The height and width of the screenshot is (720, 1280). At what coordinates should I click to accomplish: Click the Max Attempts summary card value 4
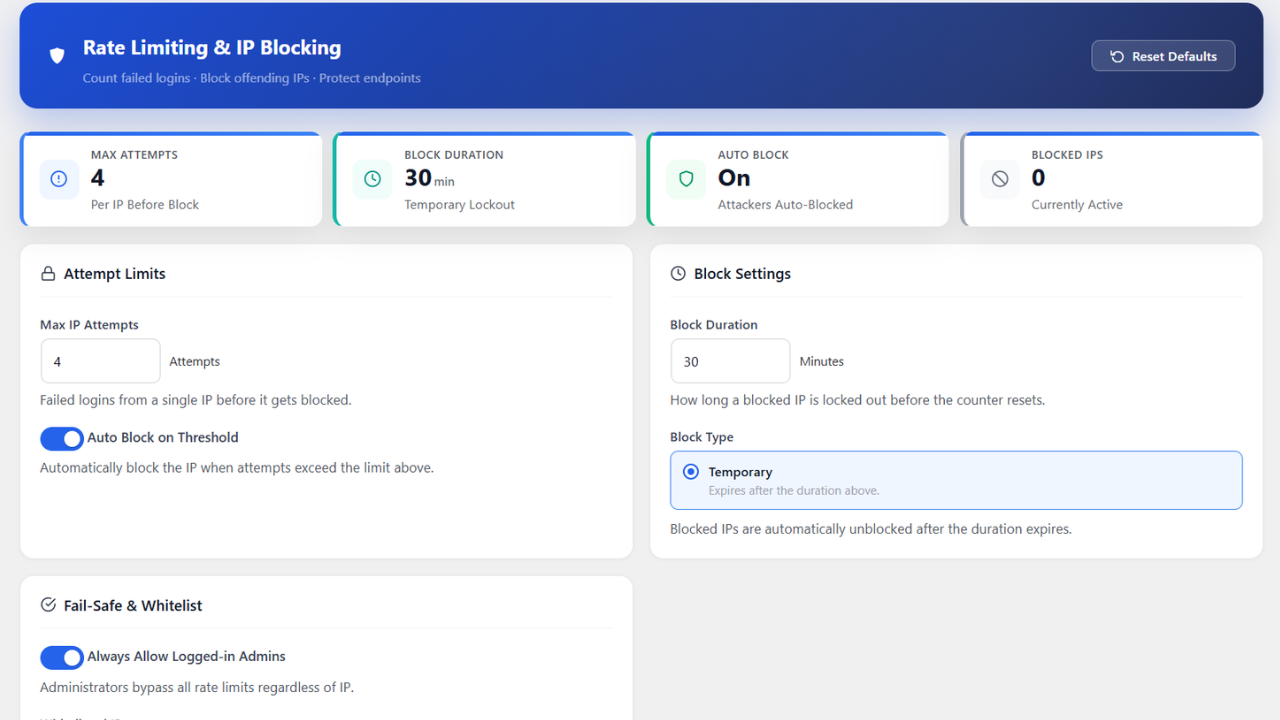click(x=98, y=178)
